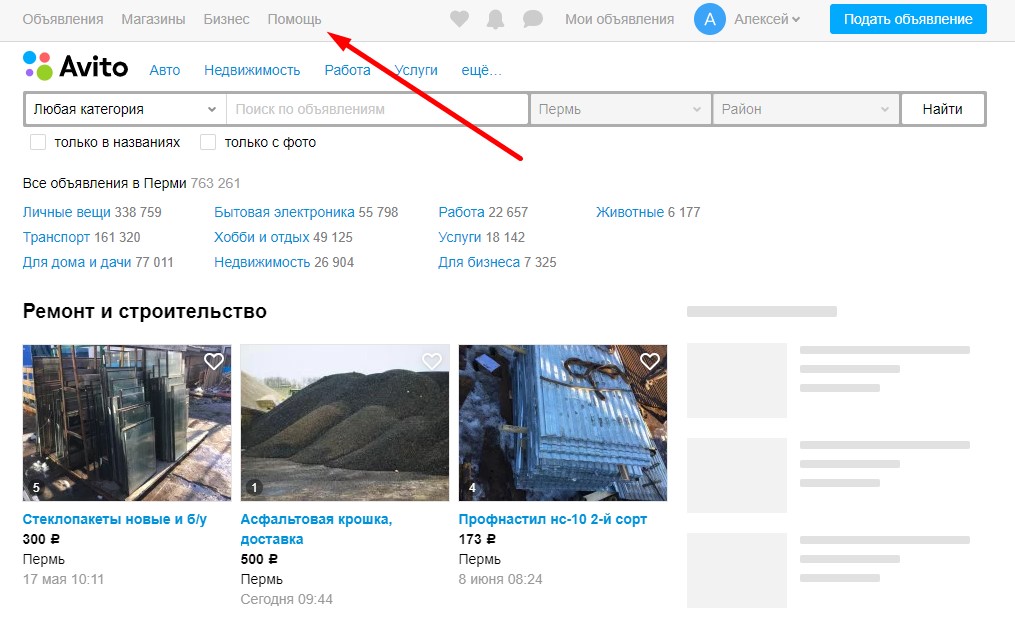The image size is (1015, 617).
Task: Click date '8 июня 08:24'
Action: coord(500,579)
